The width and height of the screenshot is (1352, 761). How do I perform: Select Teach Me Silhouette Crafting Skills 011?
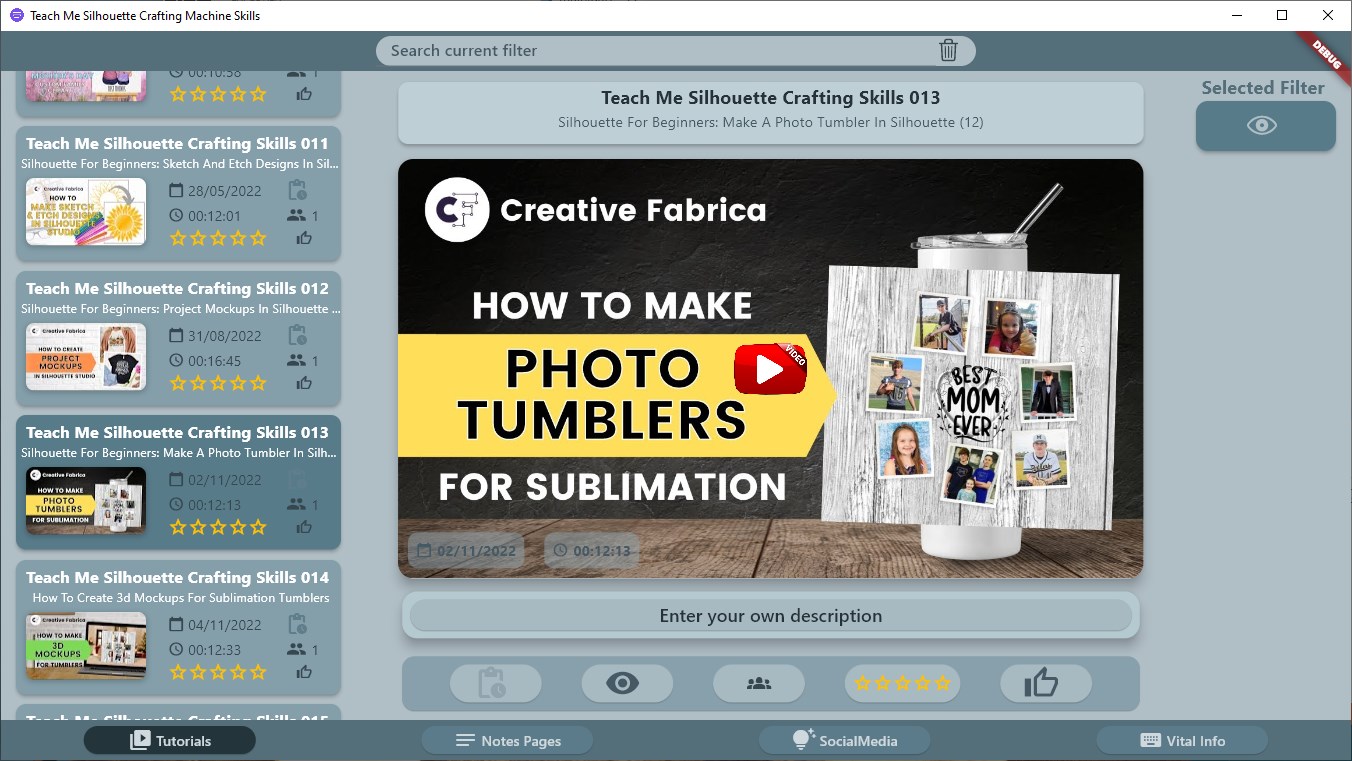[x=178, y=144]
